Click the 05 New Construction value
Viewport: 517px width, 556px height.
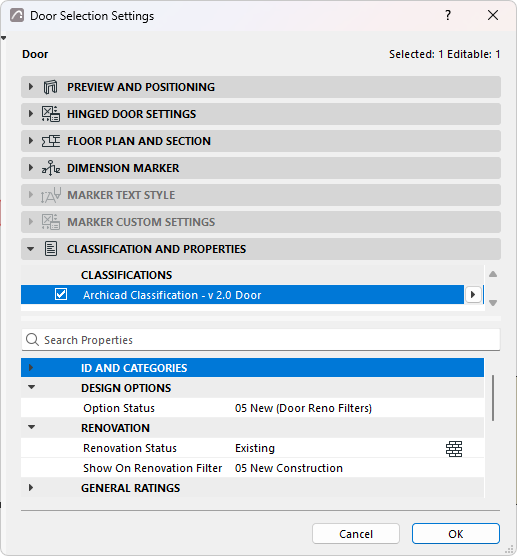point(289,468)
